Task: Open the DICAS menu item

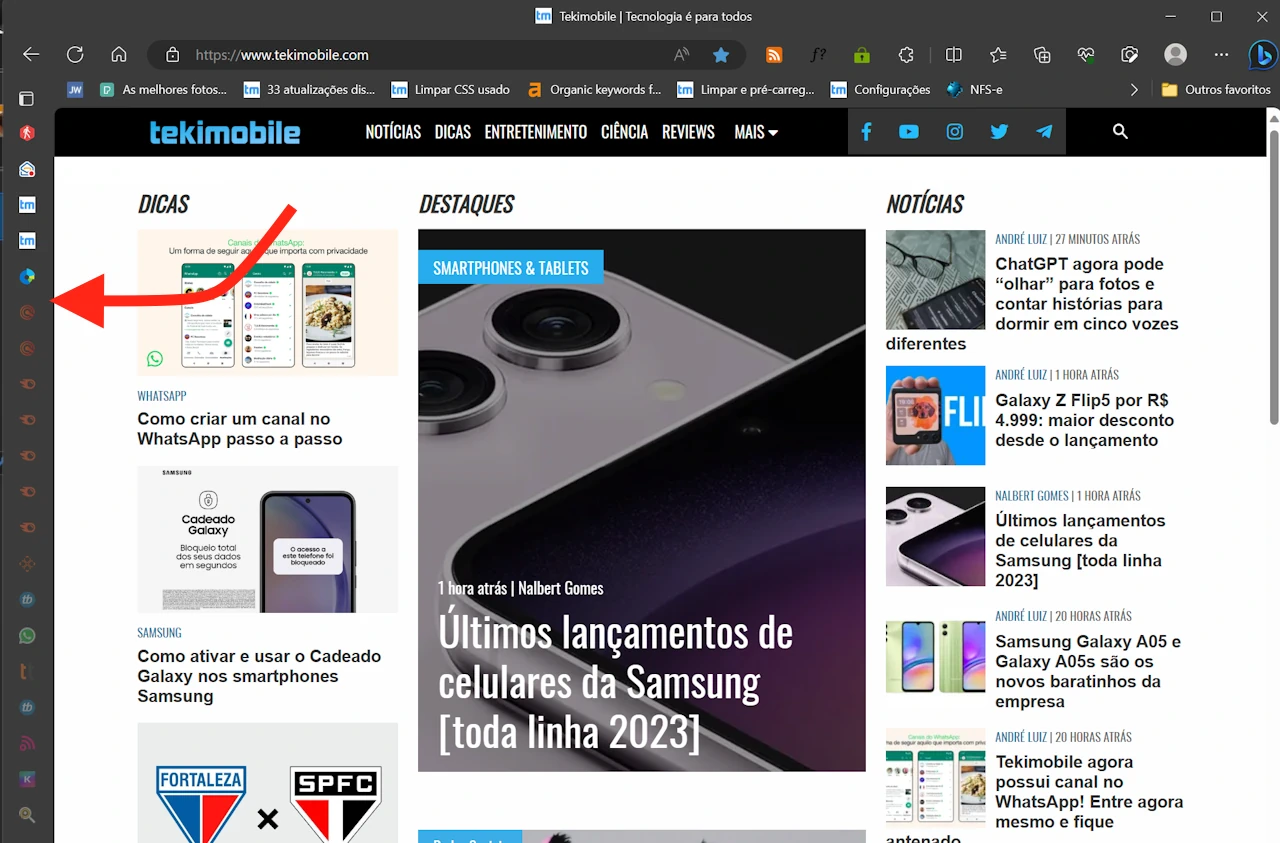Action: [453, 132]
